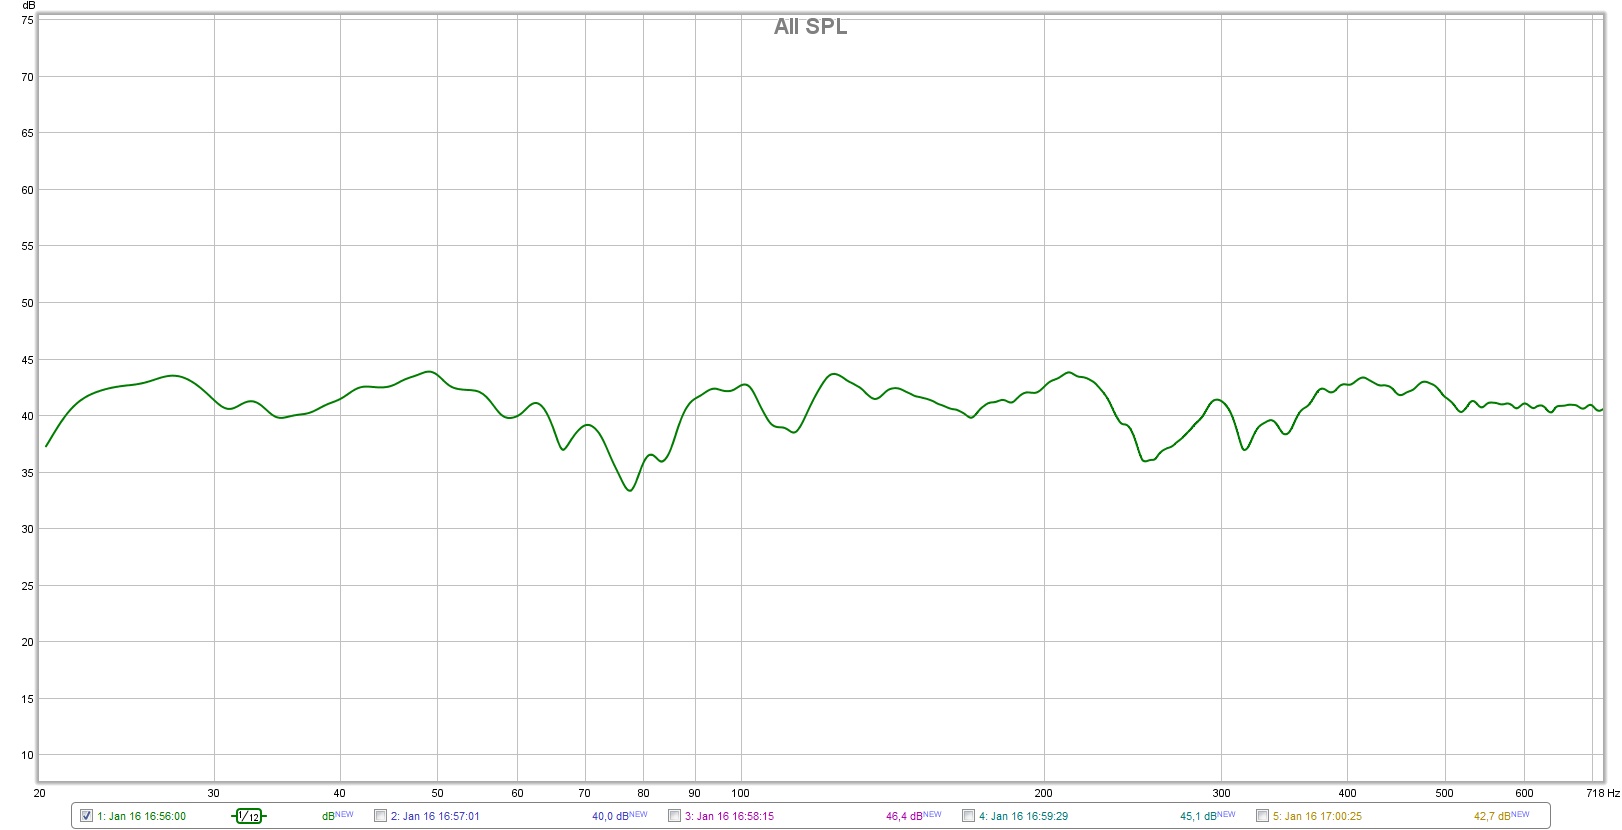The width and height of the screenshot is (1622, 830).
Task: Enable the 2: Jan 16 16:57:01 trace checkbox
Action: pos(380,816)
